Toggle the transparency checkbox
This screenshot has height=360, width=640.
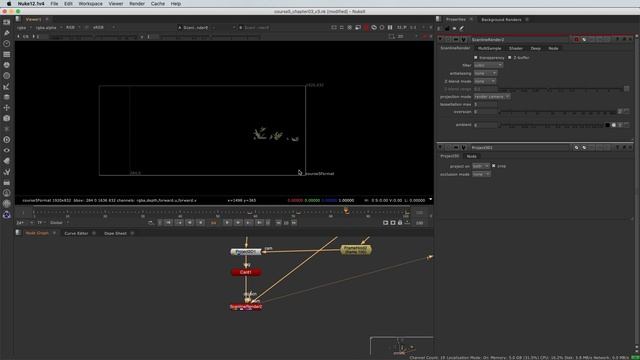[x=476, y=58]
